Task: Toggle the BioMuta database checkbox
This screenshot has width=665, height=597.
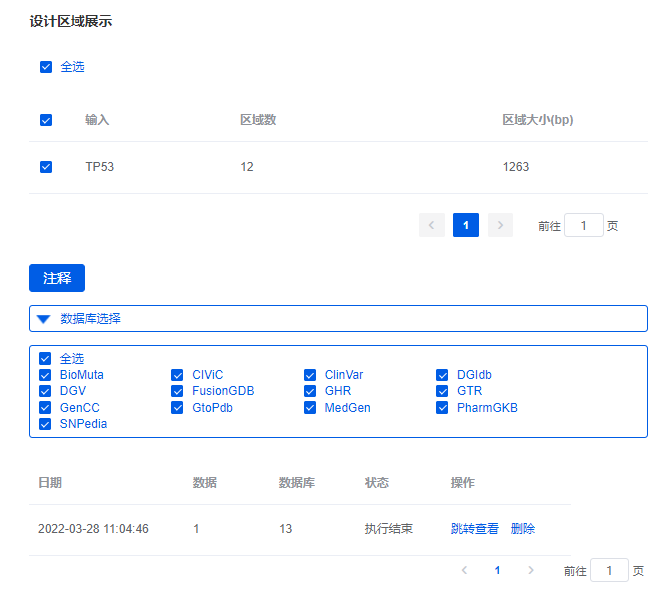Action: (45, 376)
